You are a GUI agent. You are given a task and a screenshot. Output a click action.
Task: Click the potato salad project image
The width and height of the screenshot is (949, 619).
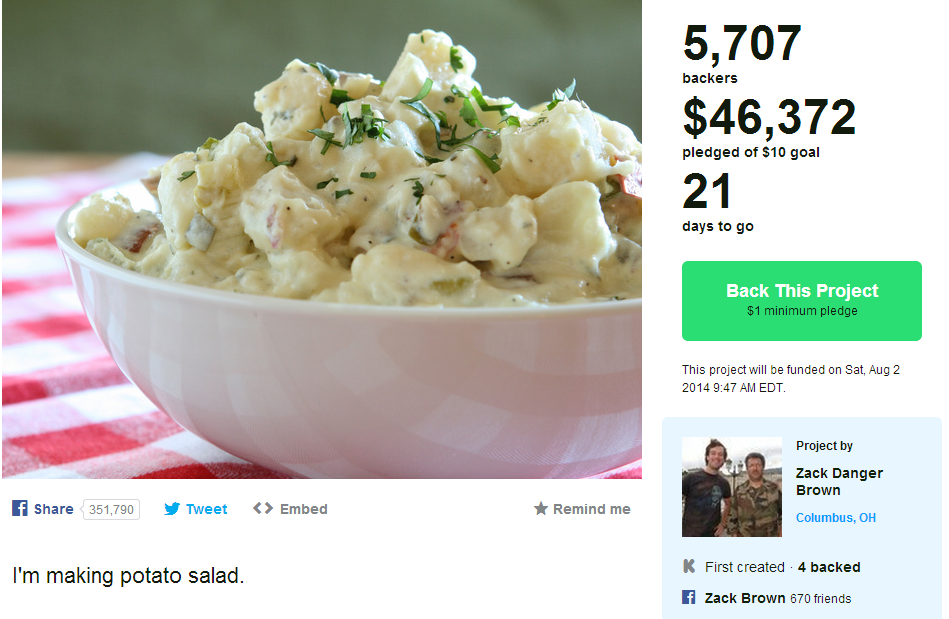coord(320,240)
